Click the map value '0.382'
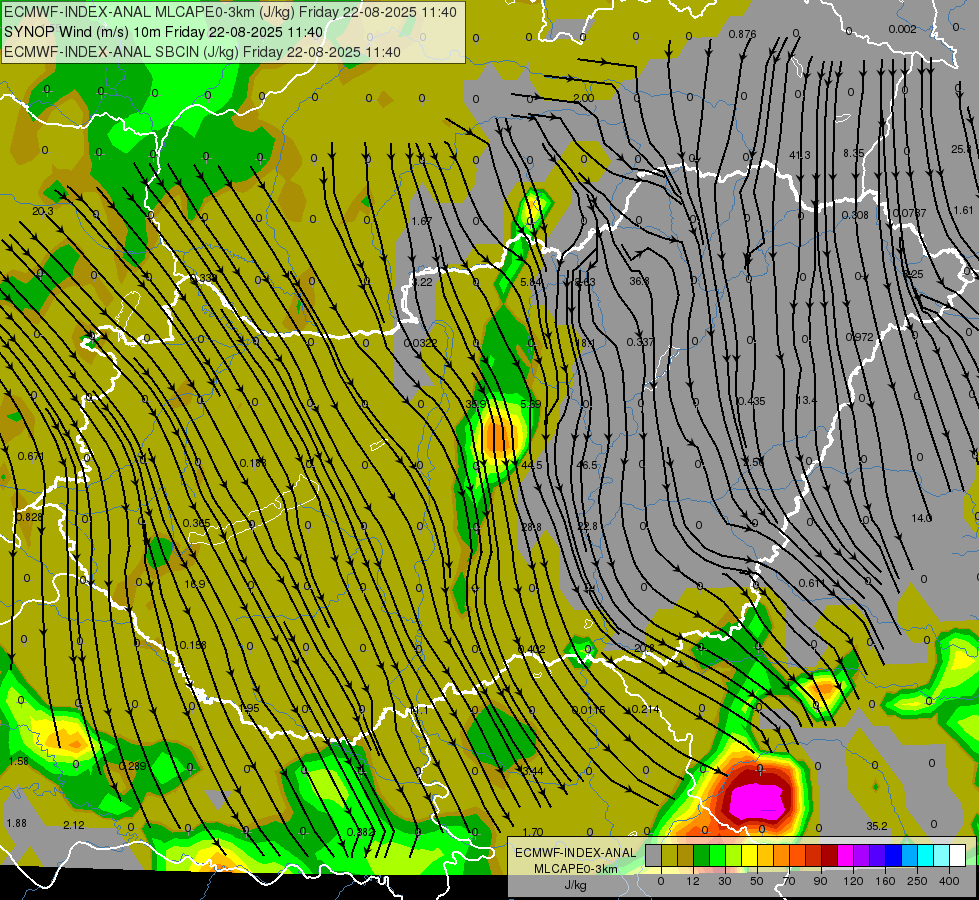The image size is (979, 900). click(x=360, y=832)
